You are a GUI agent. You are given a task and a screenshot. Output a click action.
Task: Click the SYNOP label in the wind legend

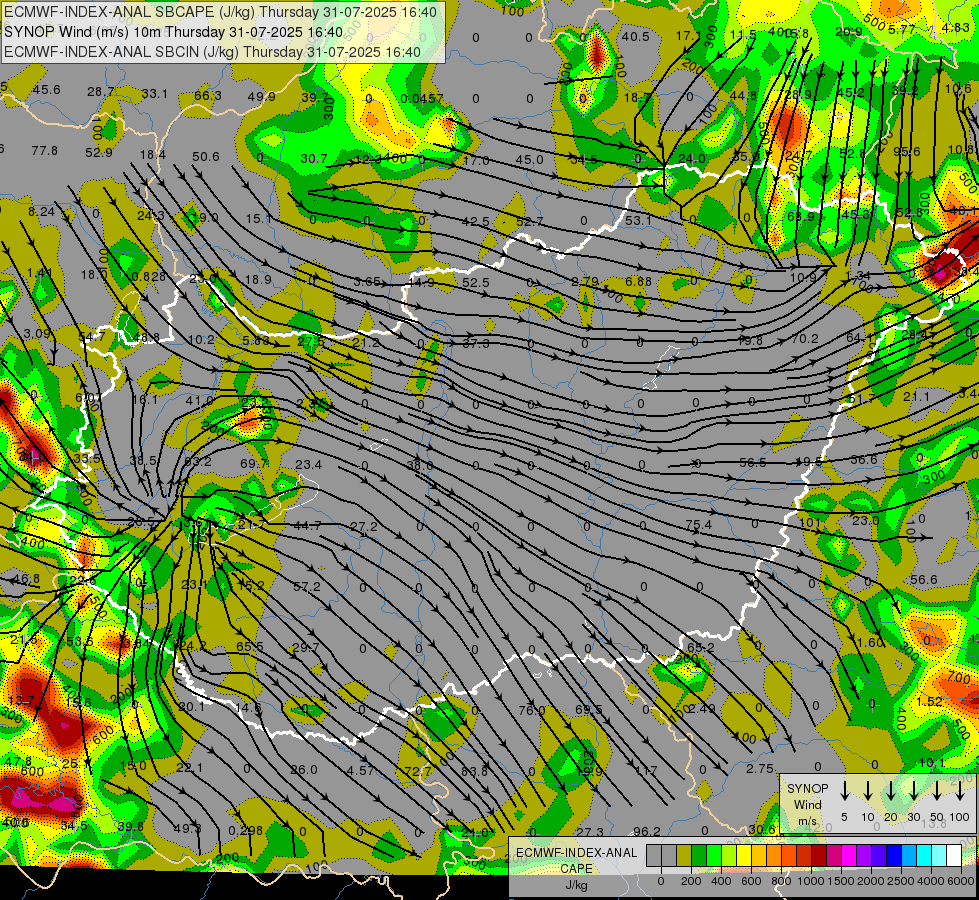[x=807, y=788]
